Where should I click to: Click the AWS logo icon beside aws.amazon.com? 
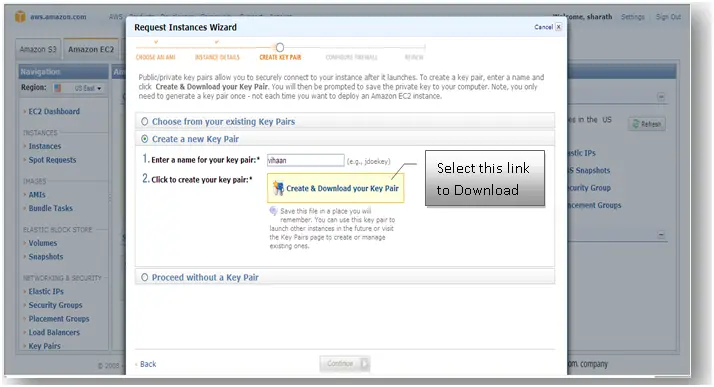(20, 17)
